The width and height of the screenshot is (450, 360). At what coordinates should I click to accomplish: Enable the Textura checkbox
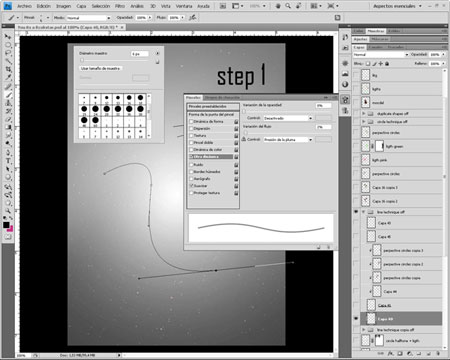pos(191,136)
